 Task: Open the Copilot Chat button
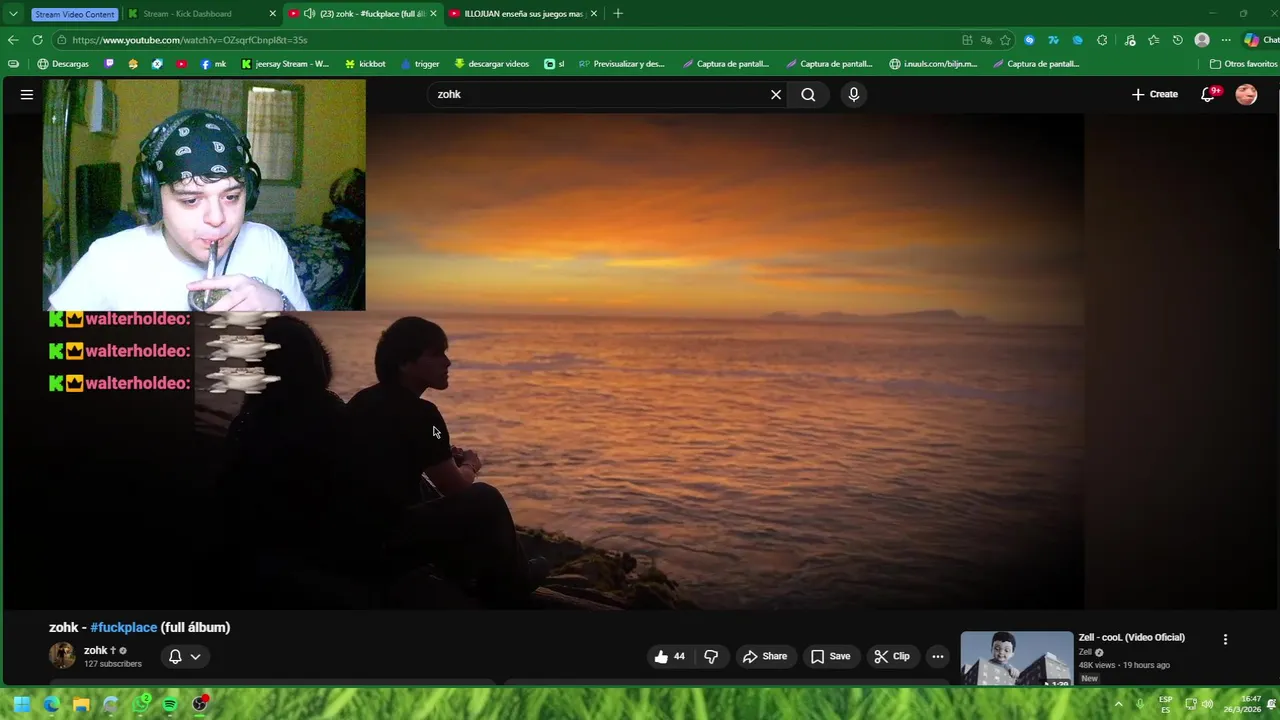(1260, 40)
